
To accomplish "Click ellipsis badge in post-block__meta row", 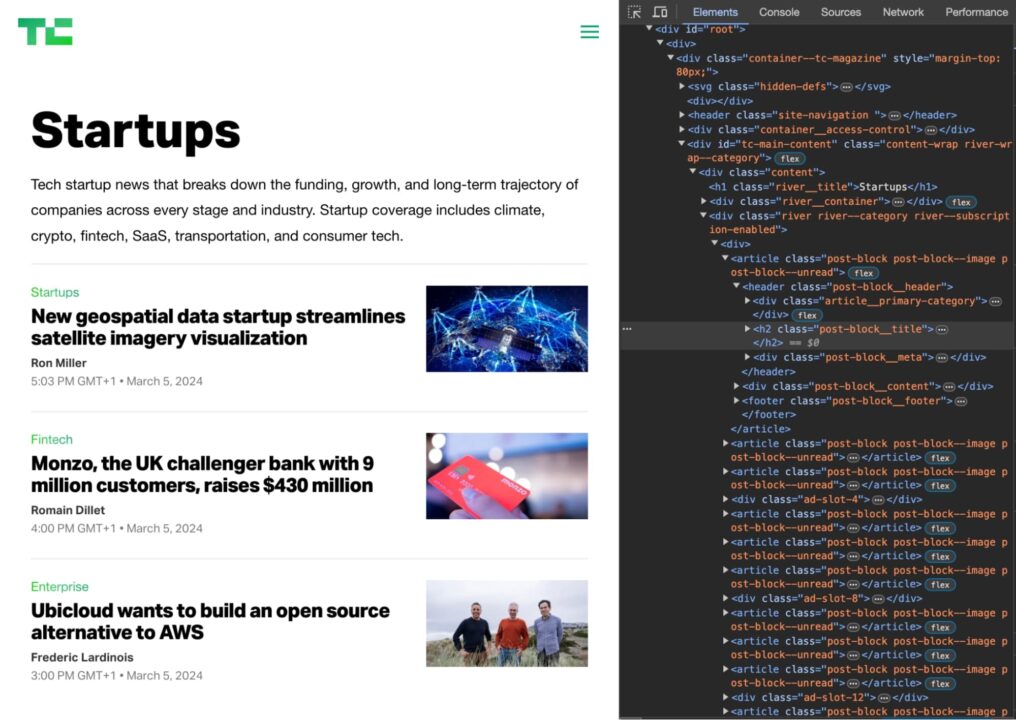I will tap(941, 358).
